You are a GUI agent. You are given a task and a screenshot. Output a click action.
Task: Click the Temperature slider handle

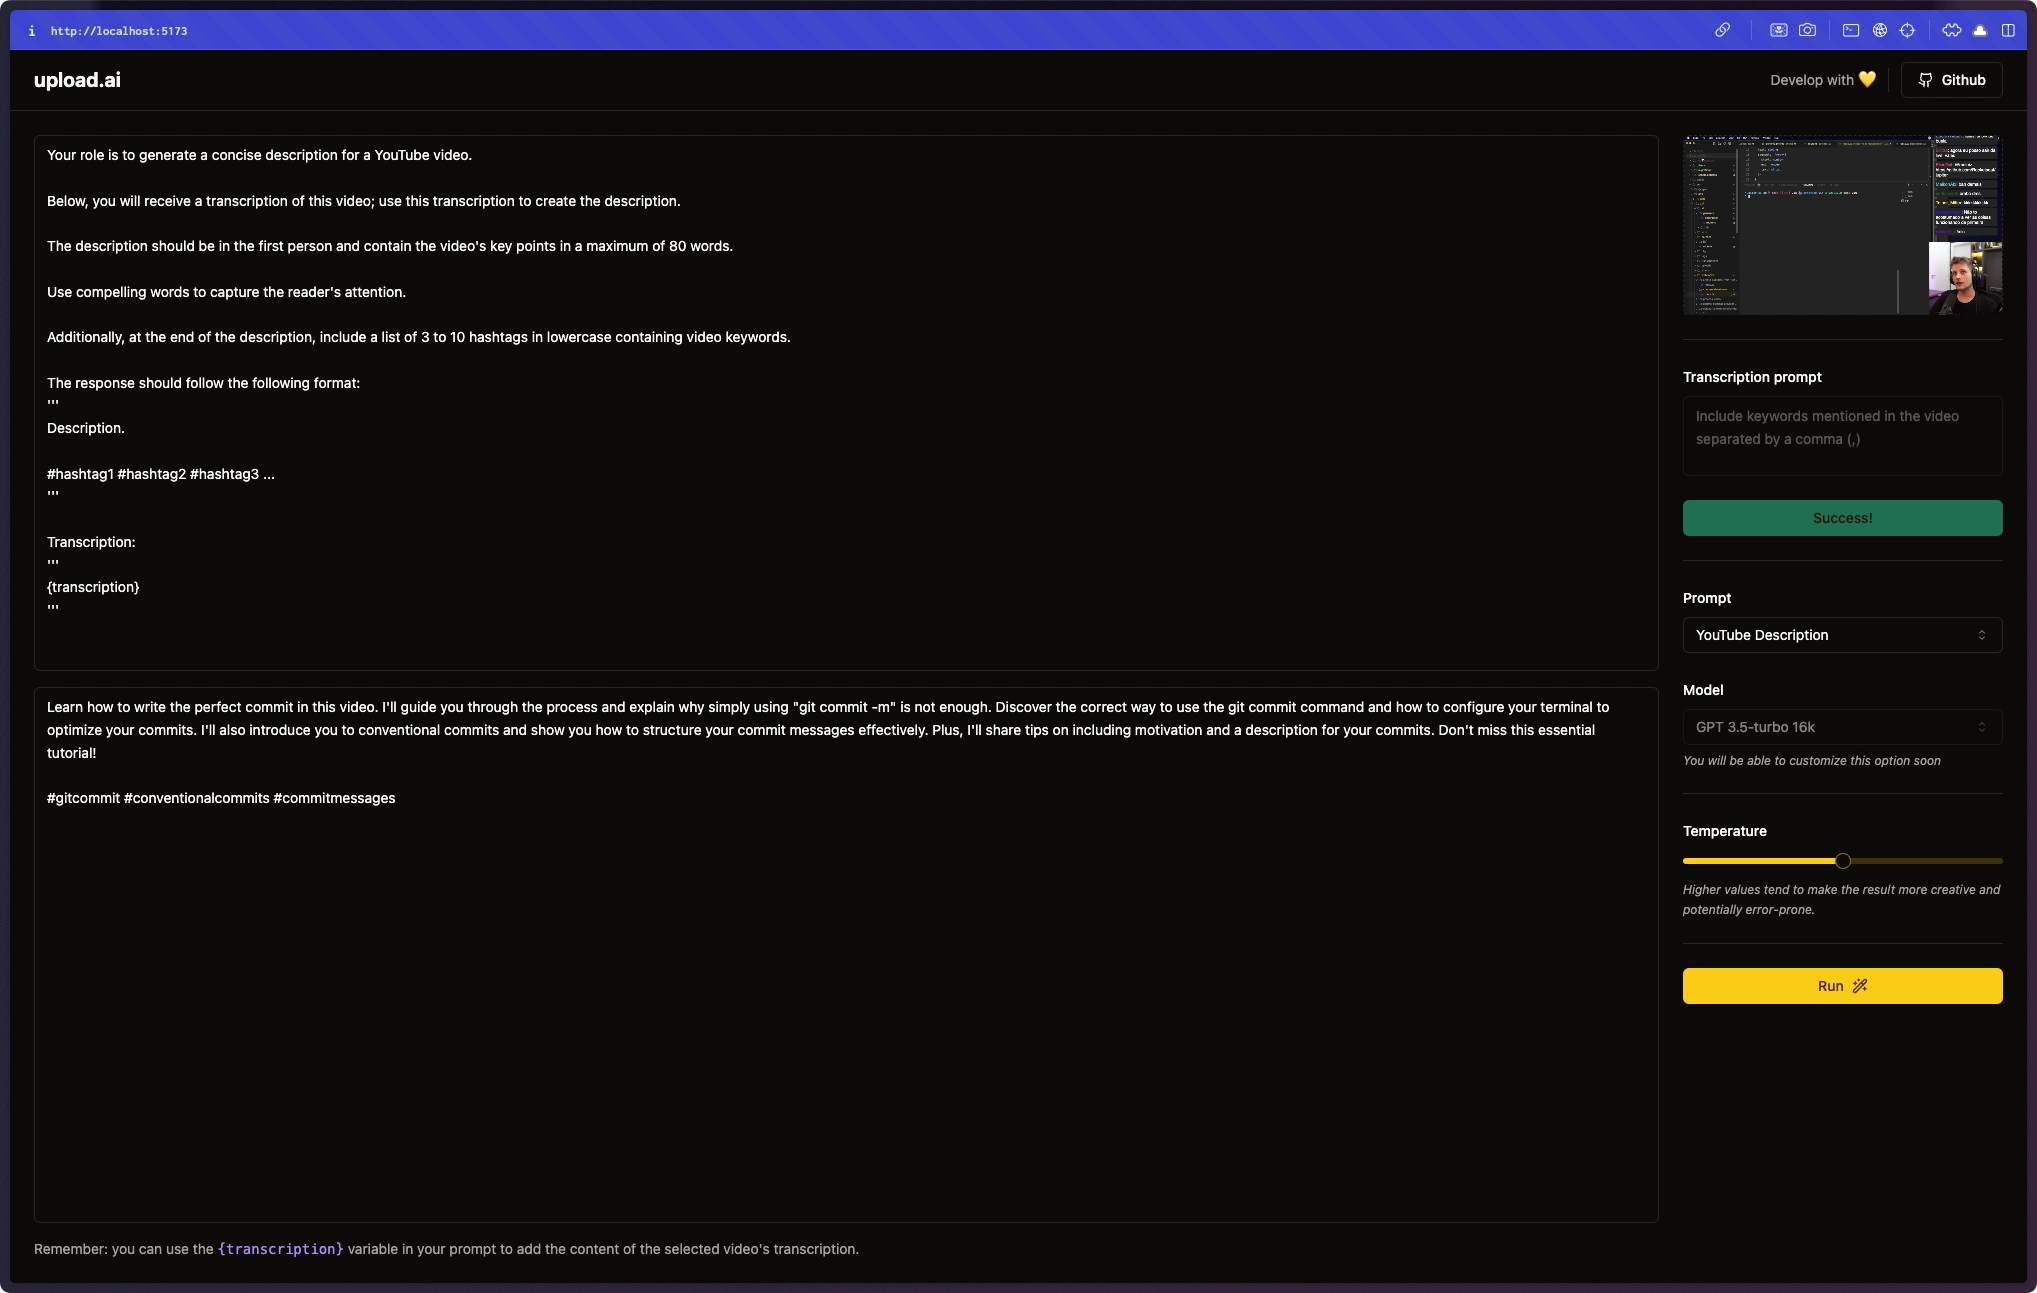1843,861
